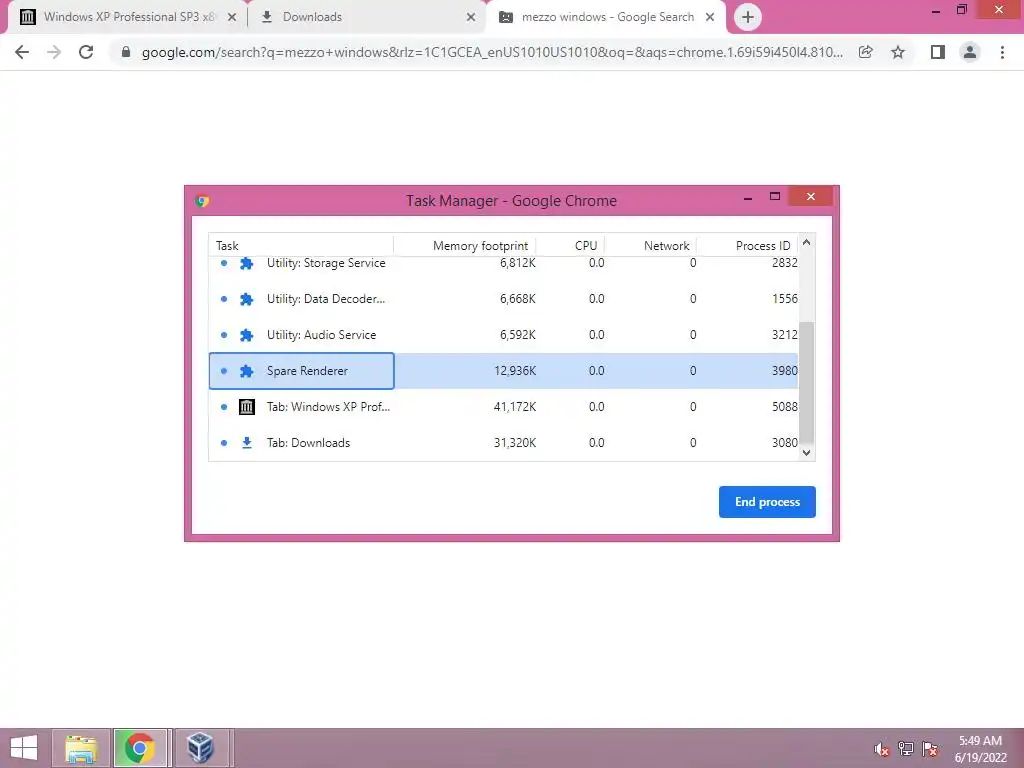Open File Explorer from taskbar
This screenshot has width=1024, height=768.
coord(80,748)
